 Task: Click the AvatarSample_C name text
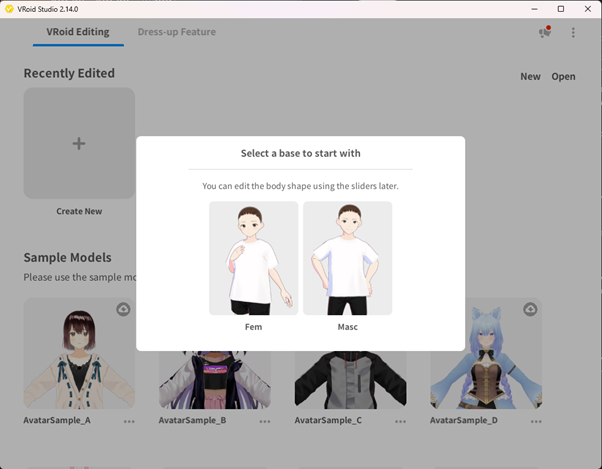click(x=328, y=420)
